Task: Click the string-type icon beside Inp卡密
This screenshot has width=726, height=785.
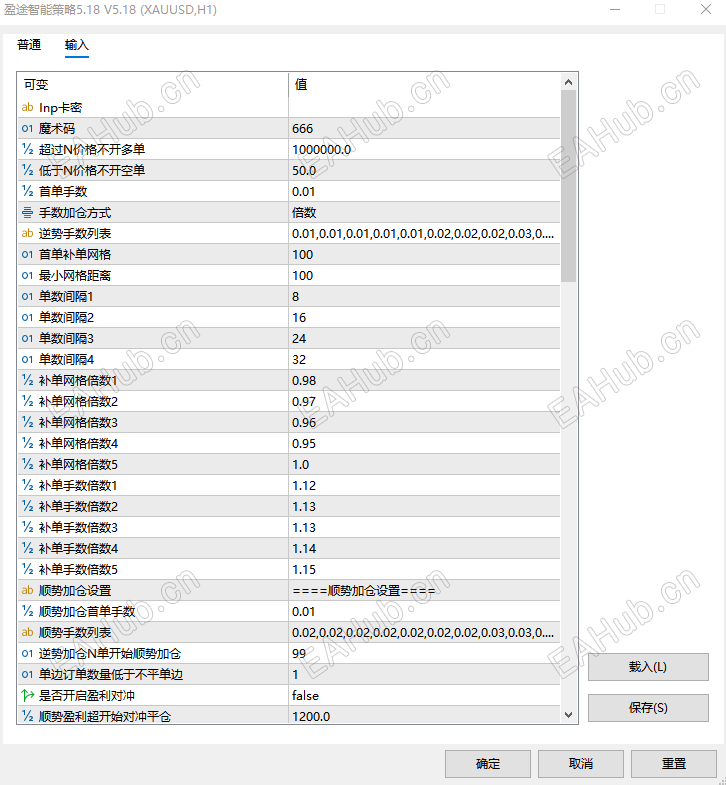Action: coord(28,108)
